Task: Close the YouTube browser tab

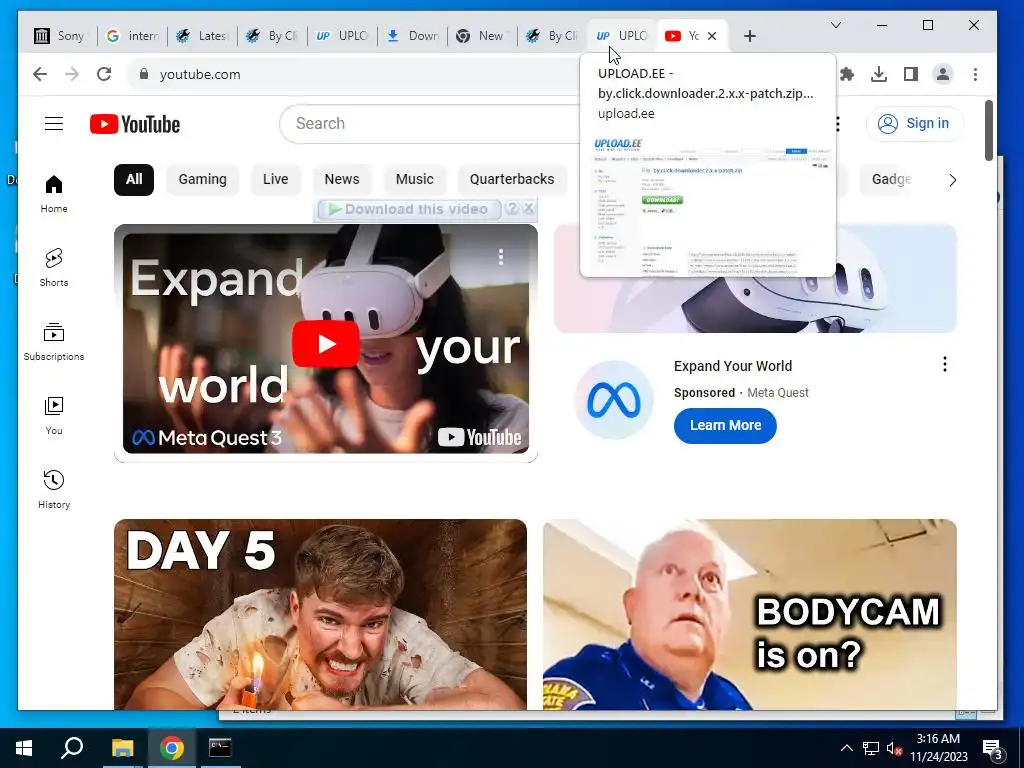Action: 712,36
